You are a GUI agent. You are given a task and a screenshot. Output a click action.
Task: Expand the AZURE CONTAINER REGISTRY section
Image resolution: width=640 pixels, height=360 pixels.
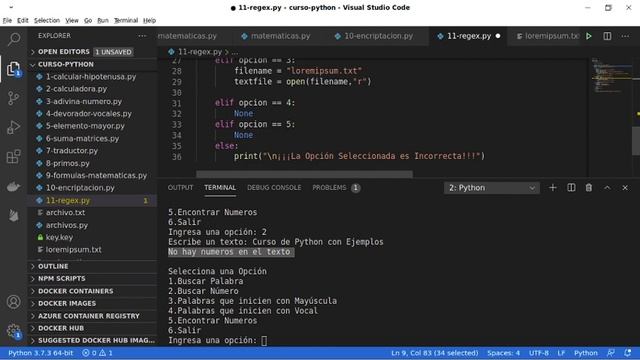[x=92, y=316]
